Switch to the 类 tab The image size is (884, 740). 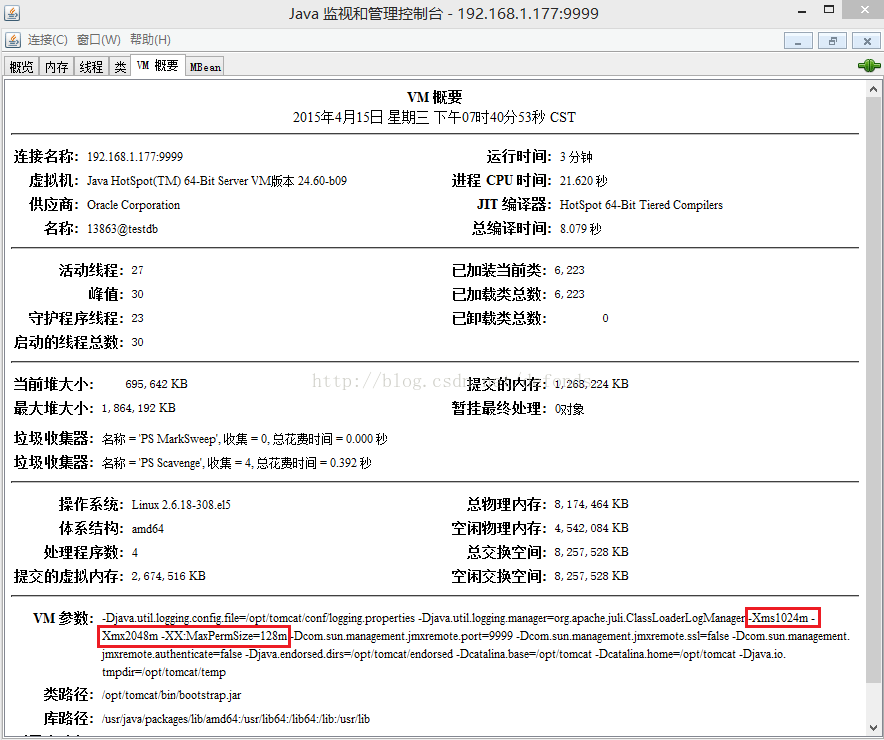click(x=120, y=67)
